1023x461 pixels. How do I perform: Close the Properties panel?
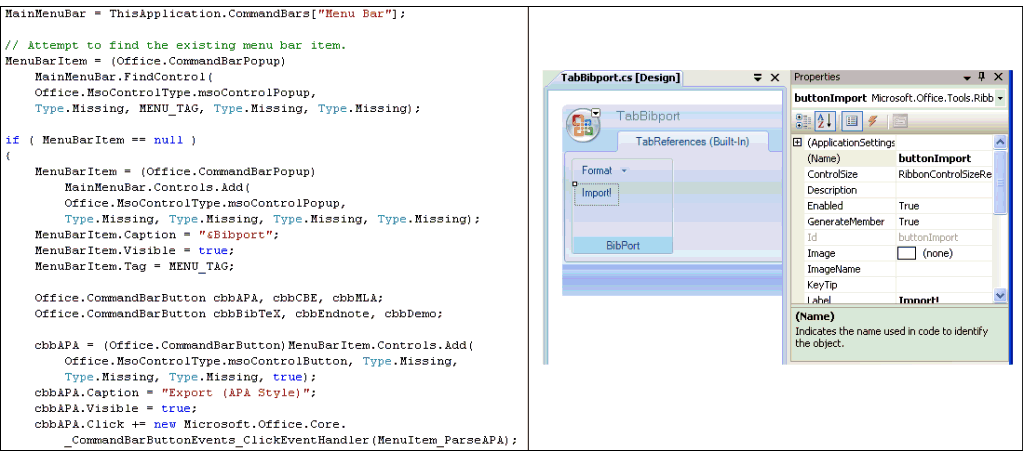point(998,77)
